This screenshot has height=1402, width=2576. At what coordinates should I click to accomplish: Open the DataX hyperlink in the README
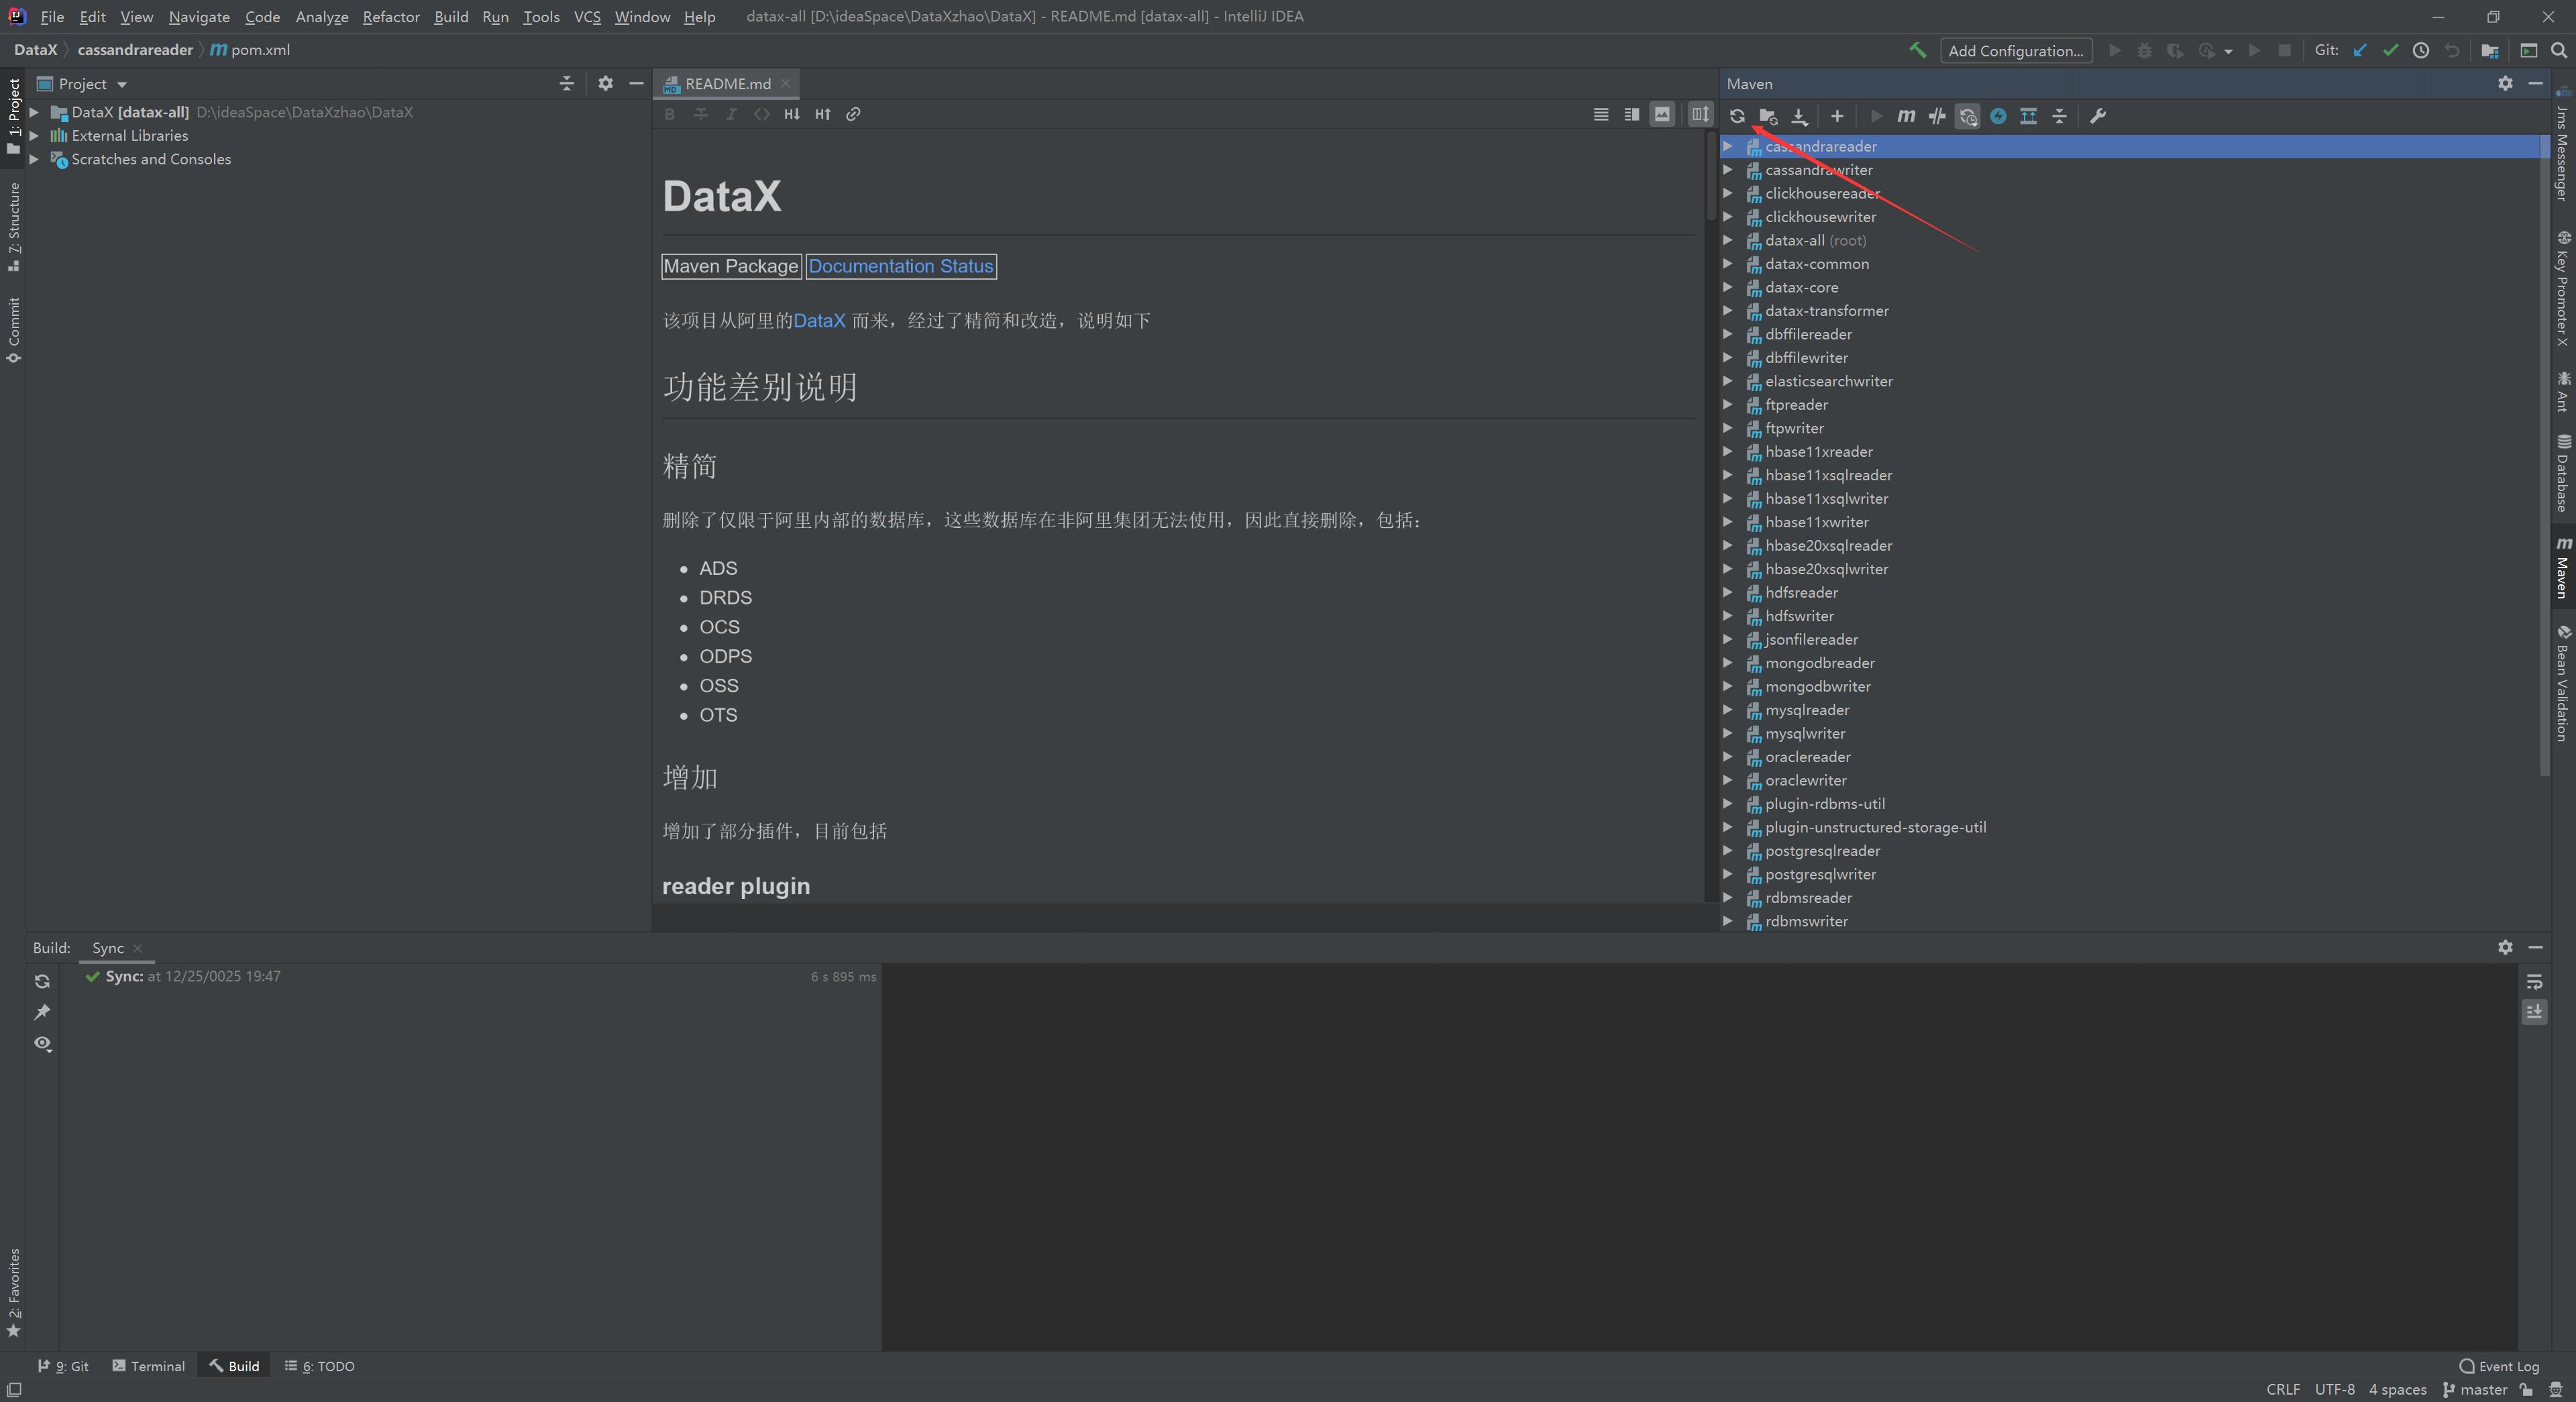pyautogui.click(x=819, y=320)
